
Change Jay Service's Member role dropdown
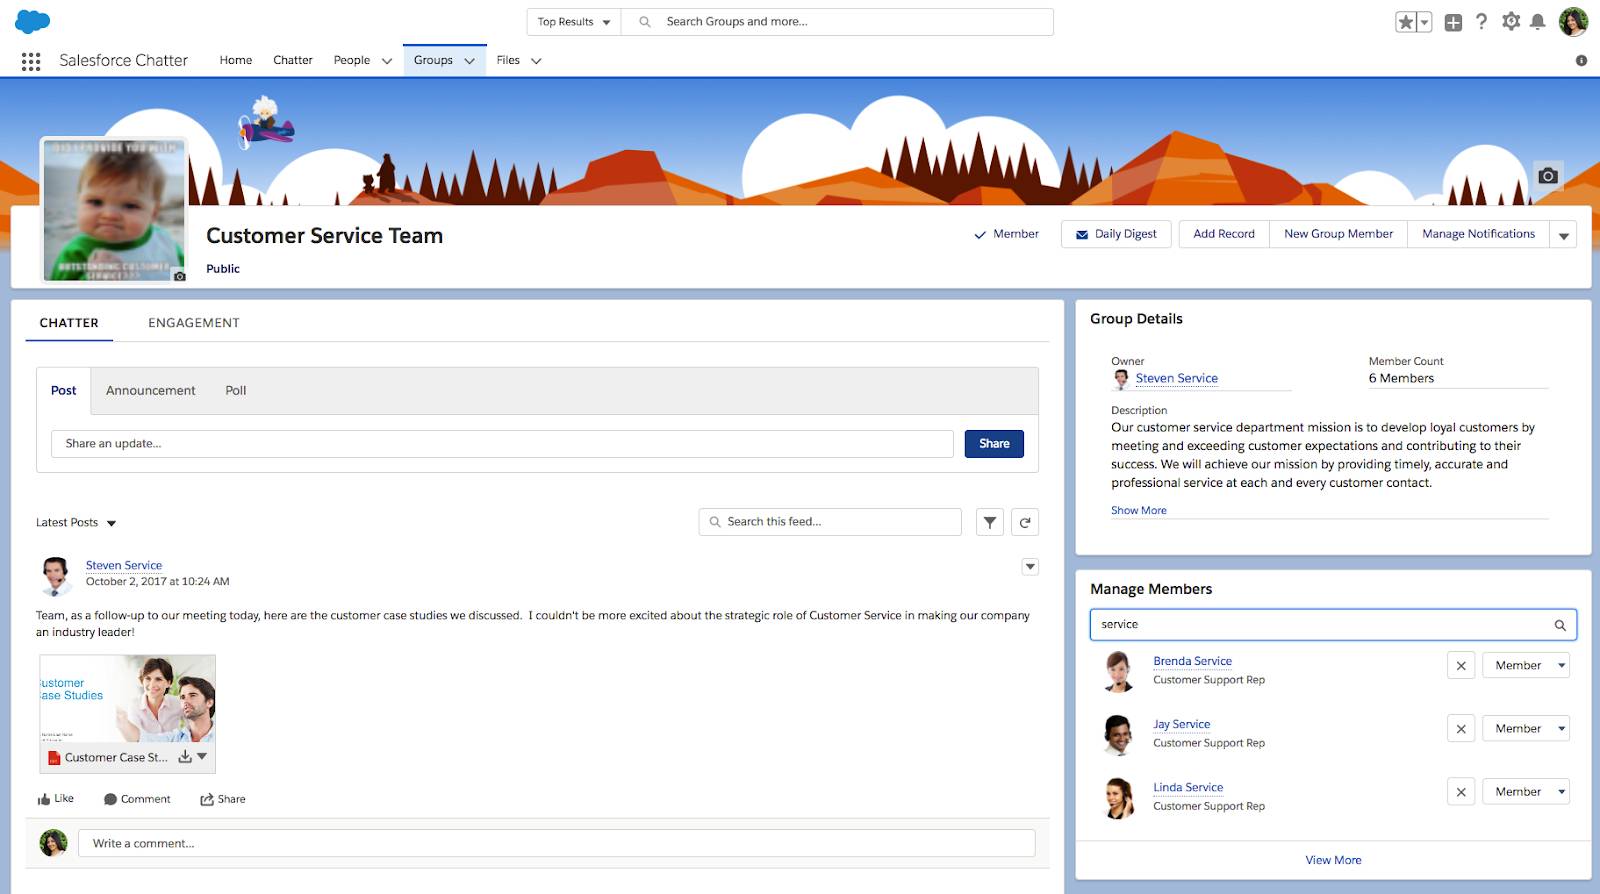coord(1526,729)
